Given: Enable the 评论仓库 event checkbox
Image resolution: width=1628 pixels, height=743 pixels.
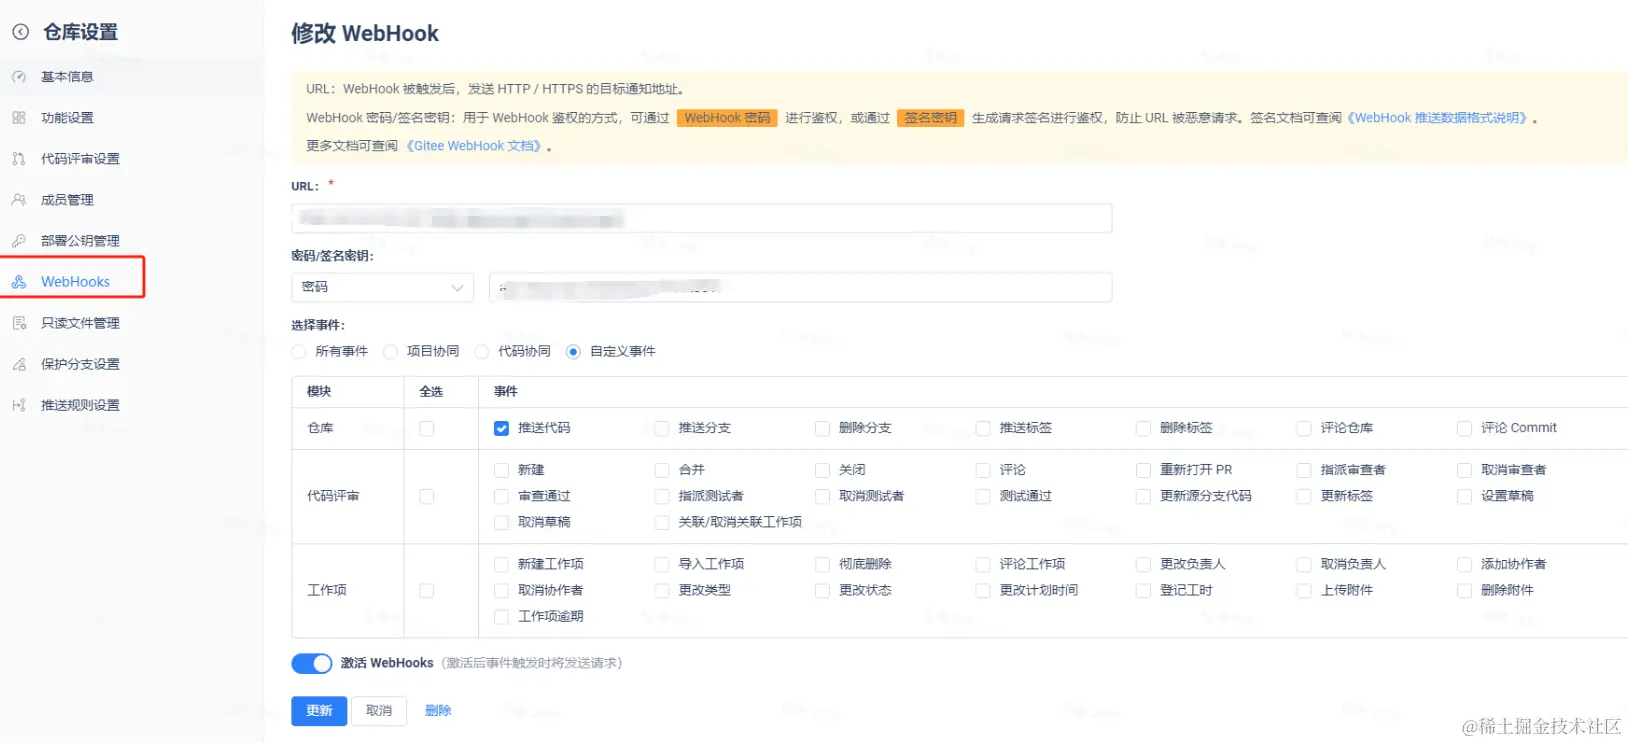Looking at the screenshot, I should [1304, 428].
